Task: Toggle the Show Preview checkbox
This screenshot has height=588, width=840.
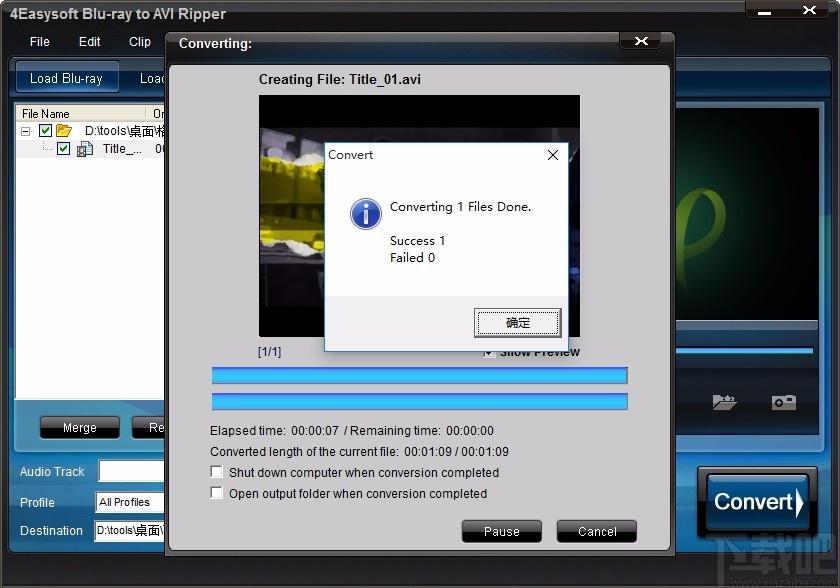Action: click(488, 353)
